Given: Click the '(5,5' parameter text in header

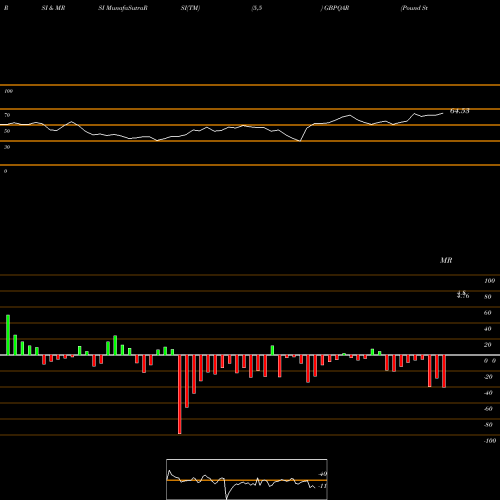Looking at the screenshot, I should [257, 8].
